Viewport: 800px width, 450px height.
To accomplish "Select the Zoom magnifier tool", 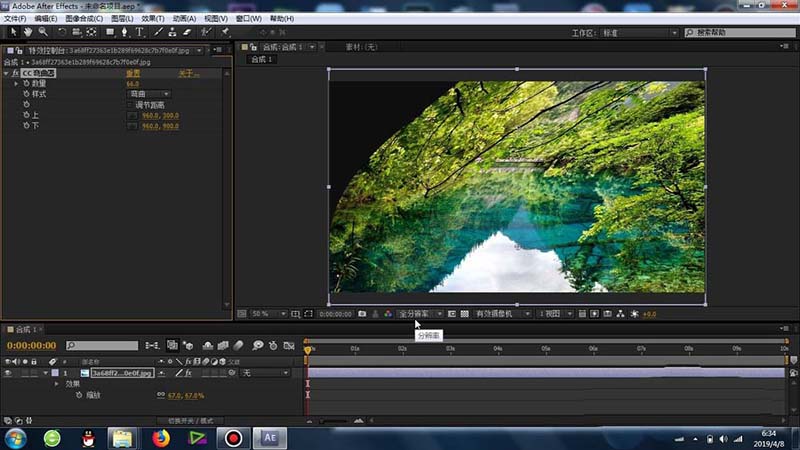I will [42, 32].
